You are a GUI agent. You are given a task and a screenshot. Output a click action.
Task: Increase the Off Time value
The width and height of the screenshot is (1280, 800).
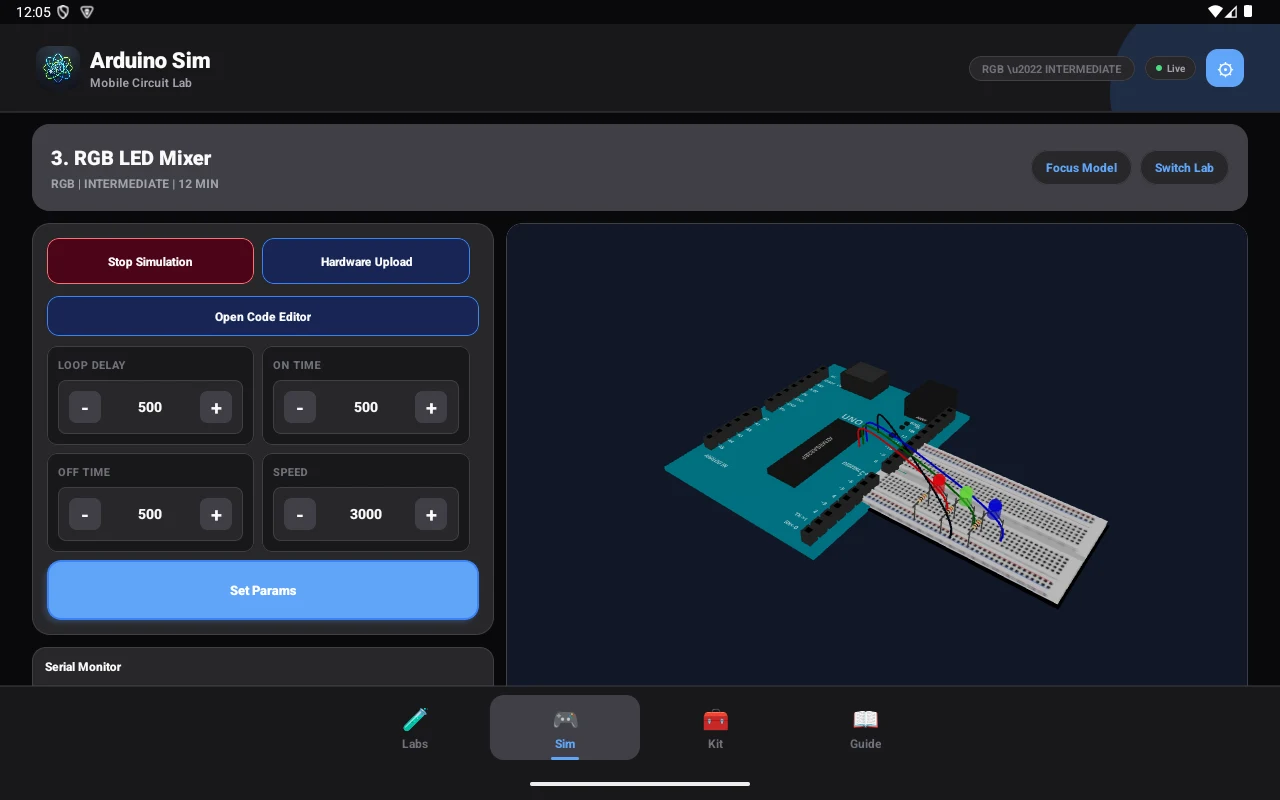point(216,514)
